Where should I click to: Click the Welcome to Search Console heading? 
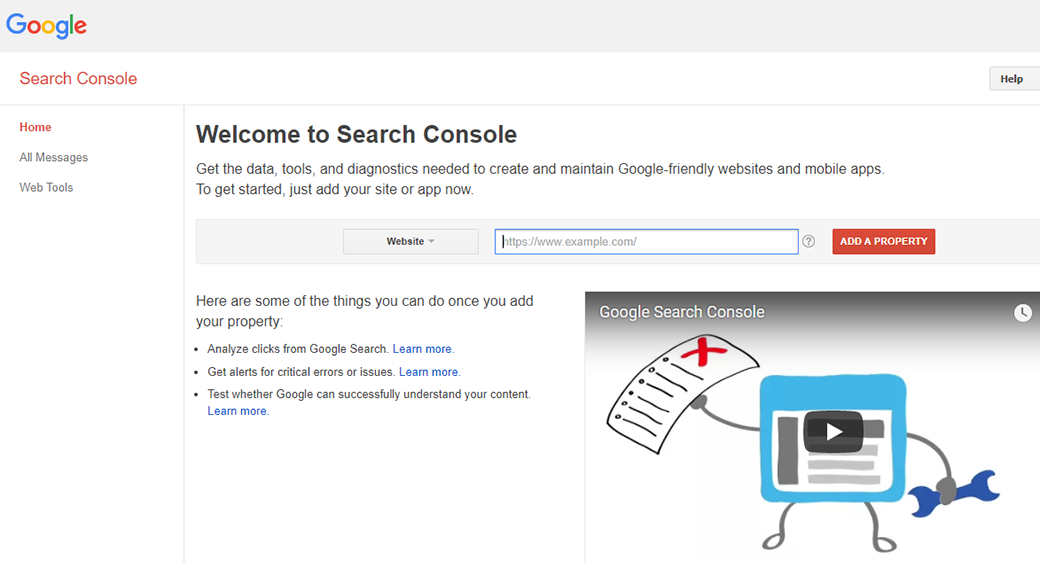[x=356, y=134]
